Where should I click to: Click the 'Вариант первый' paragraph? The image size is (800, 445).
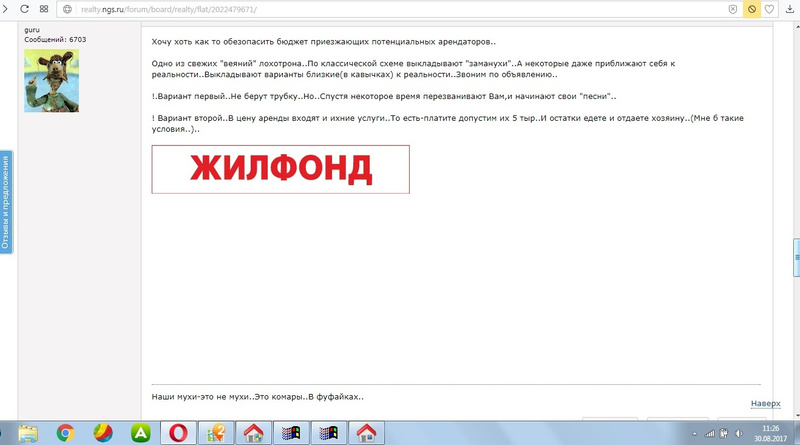(384, 96)
